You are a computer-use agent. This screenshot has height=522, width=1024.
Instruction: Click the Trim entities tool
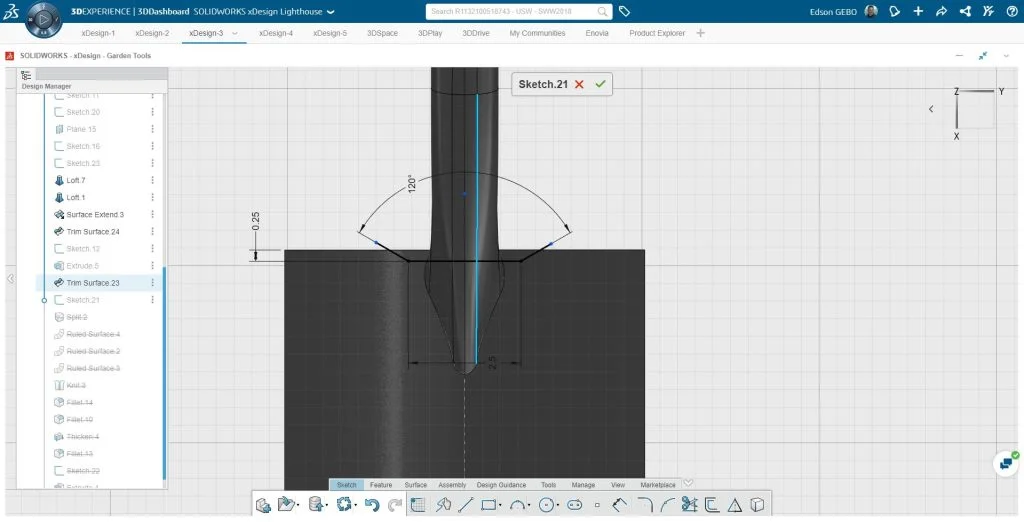pyautogui.click(x=688, y=505)
